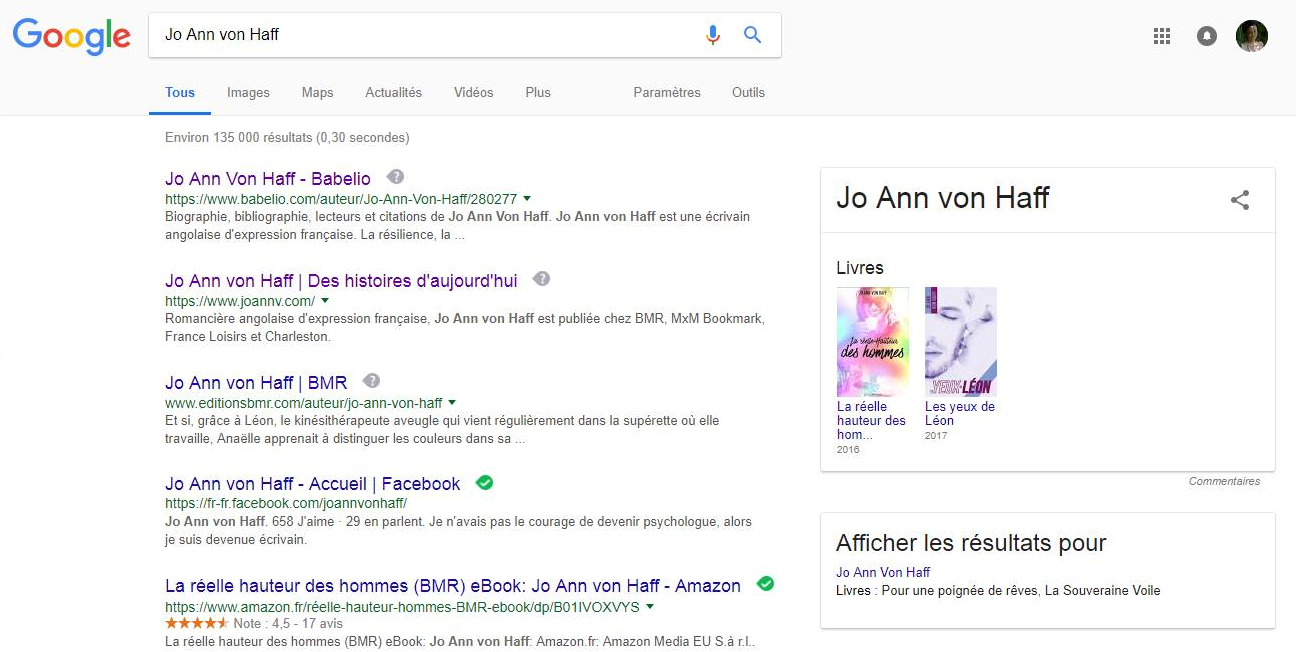The image size is (1296, 652).
Task: Open the Plus search menu
Action: [538, 92]
